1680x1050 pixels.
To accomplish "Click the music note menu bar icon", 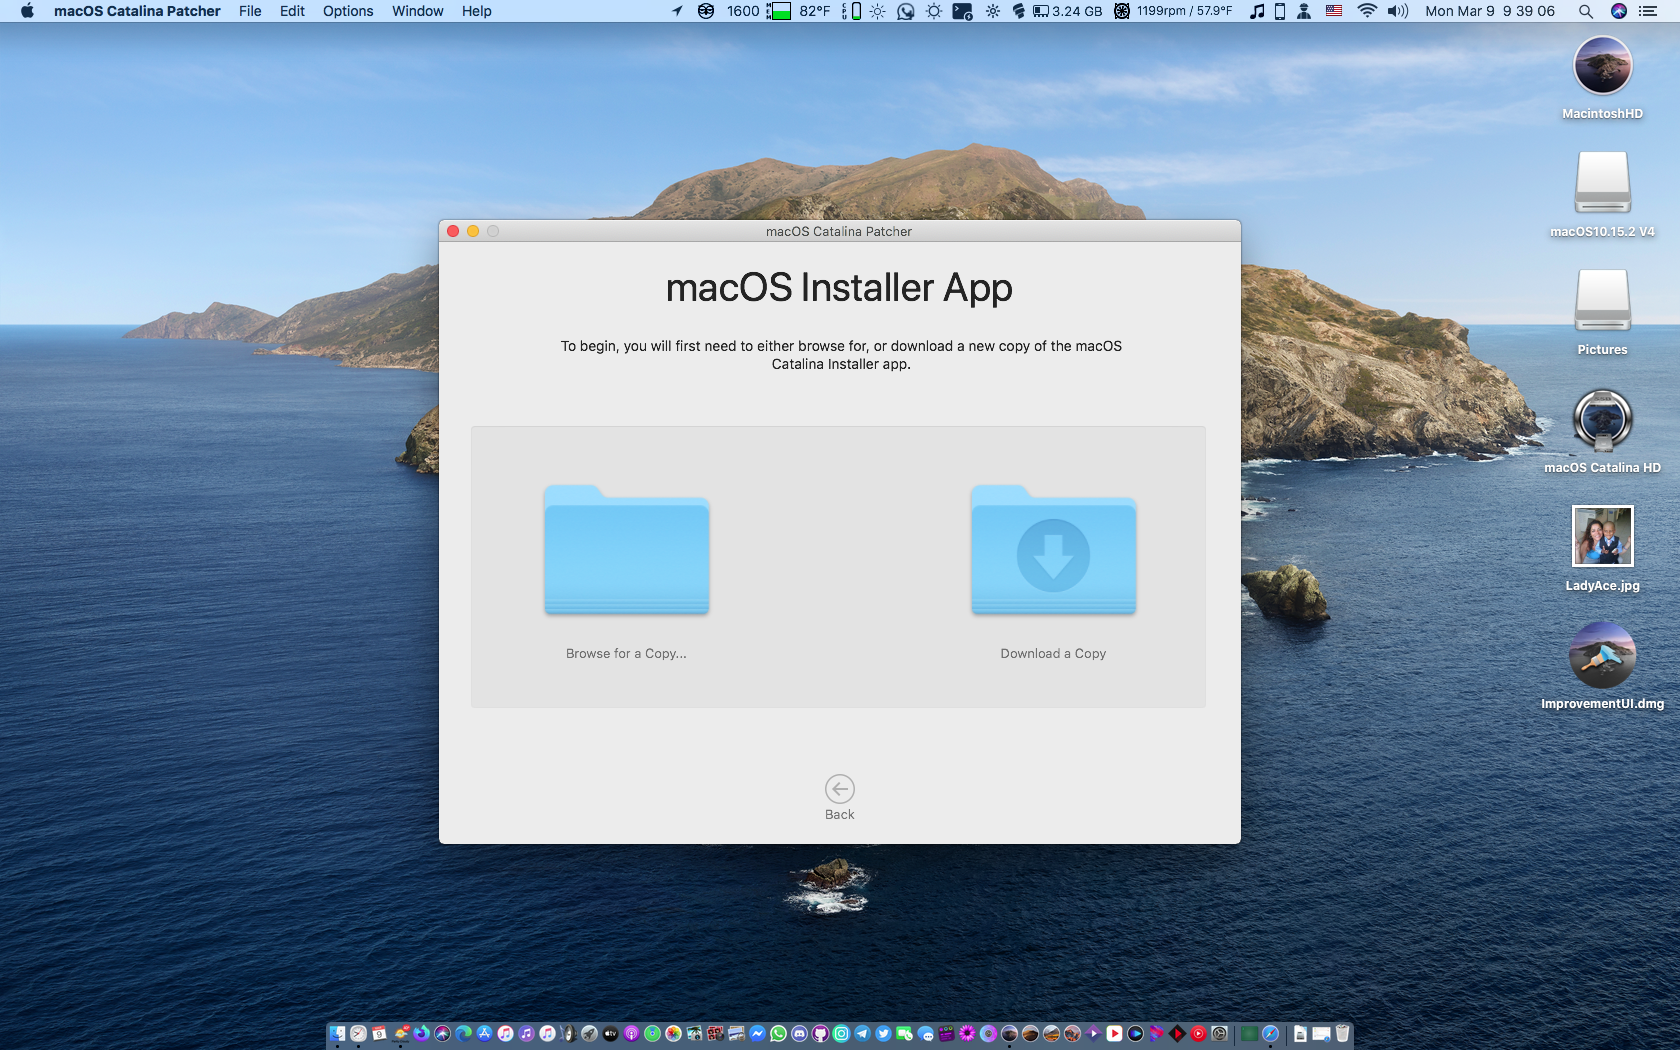I will (1257, 11).
